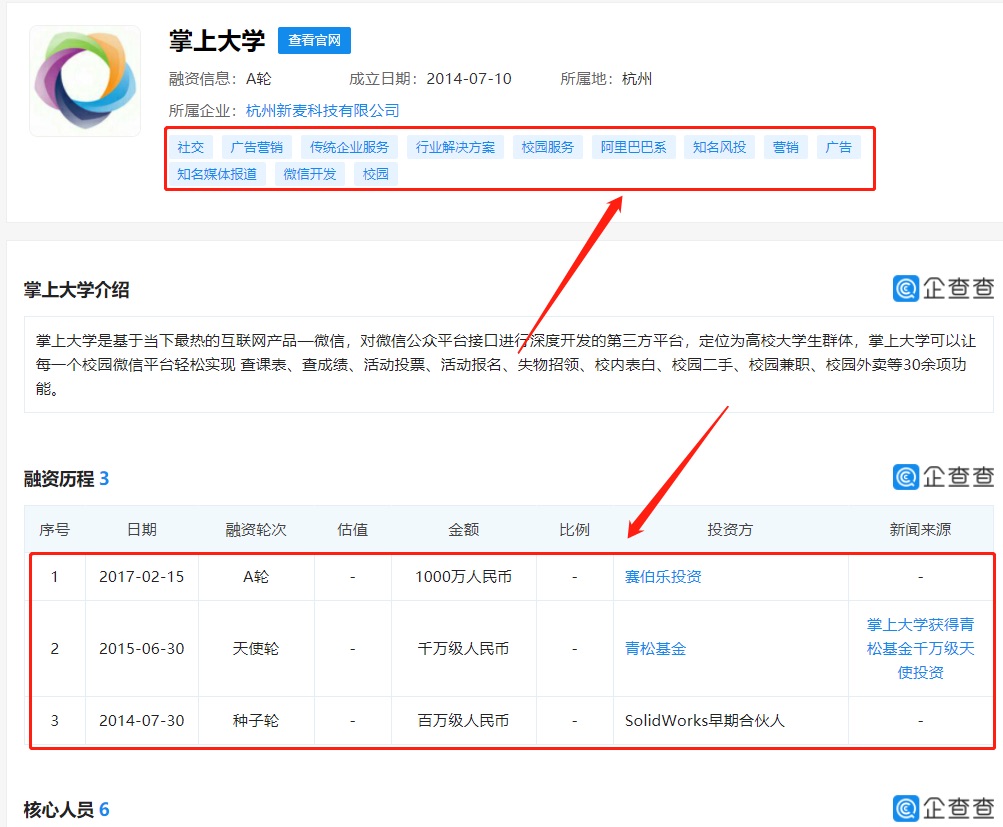Click the 企查查 logo beside 融资历程

coord(943,478)
